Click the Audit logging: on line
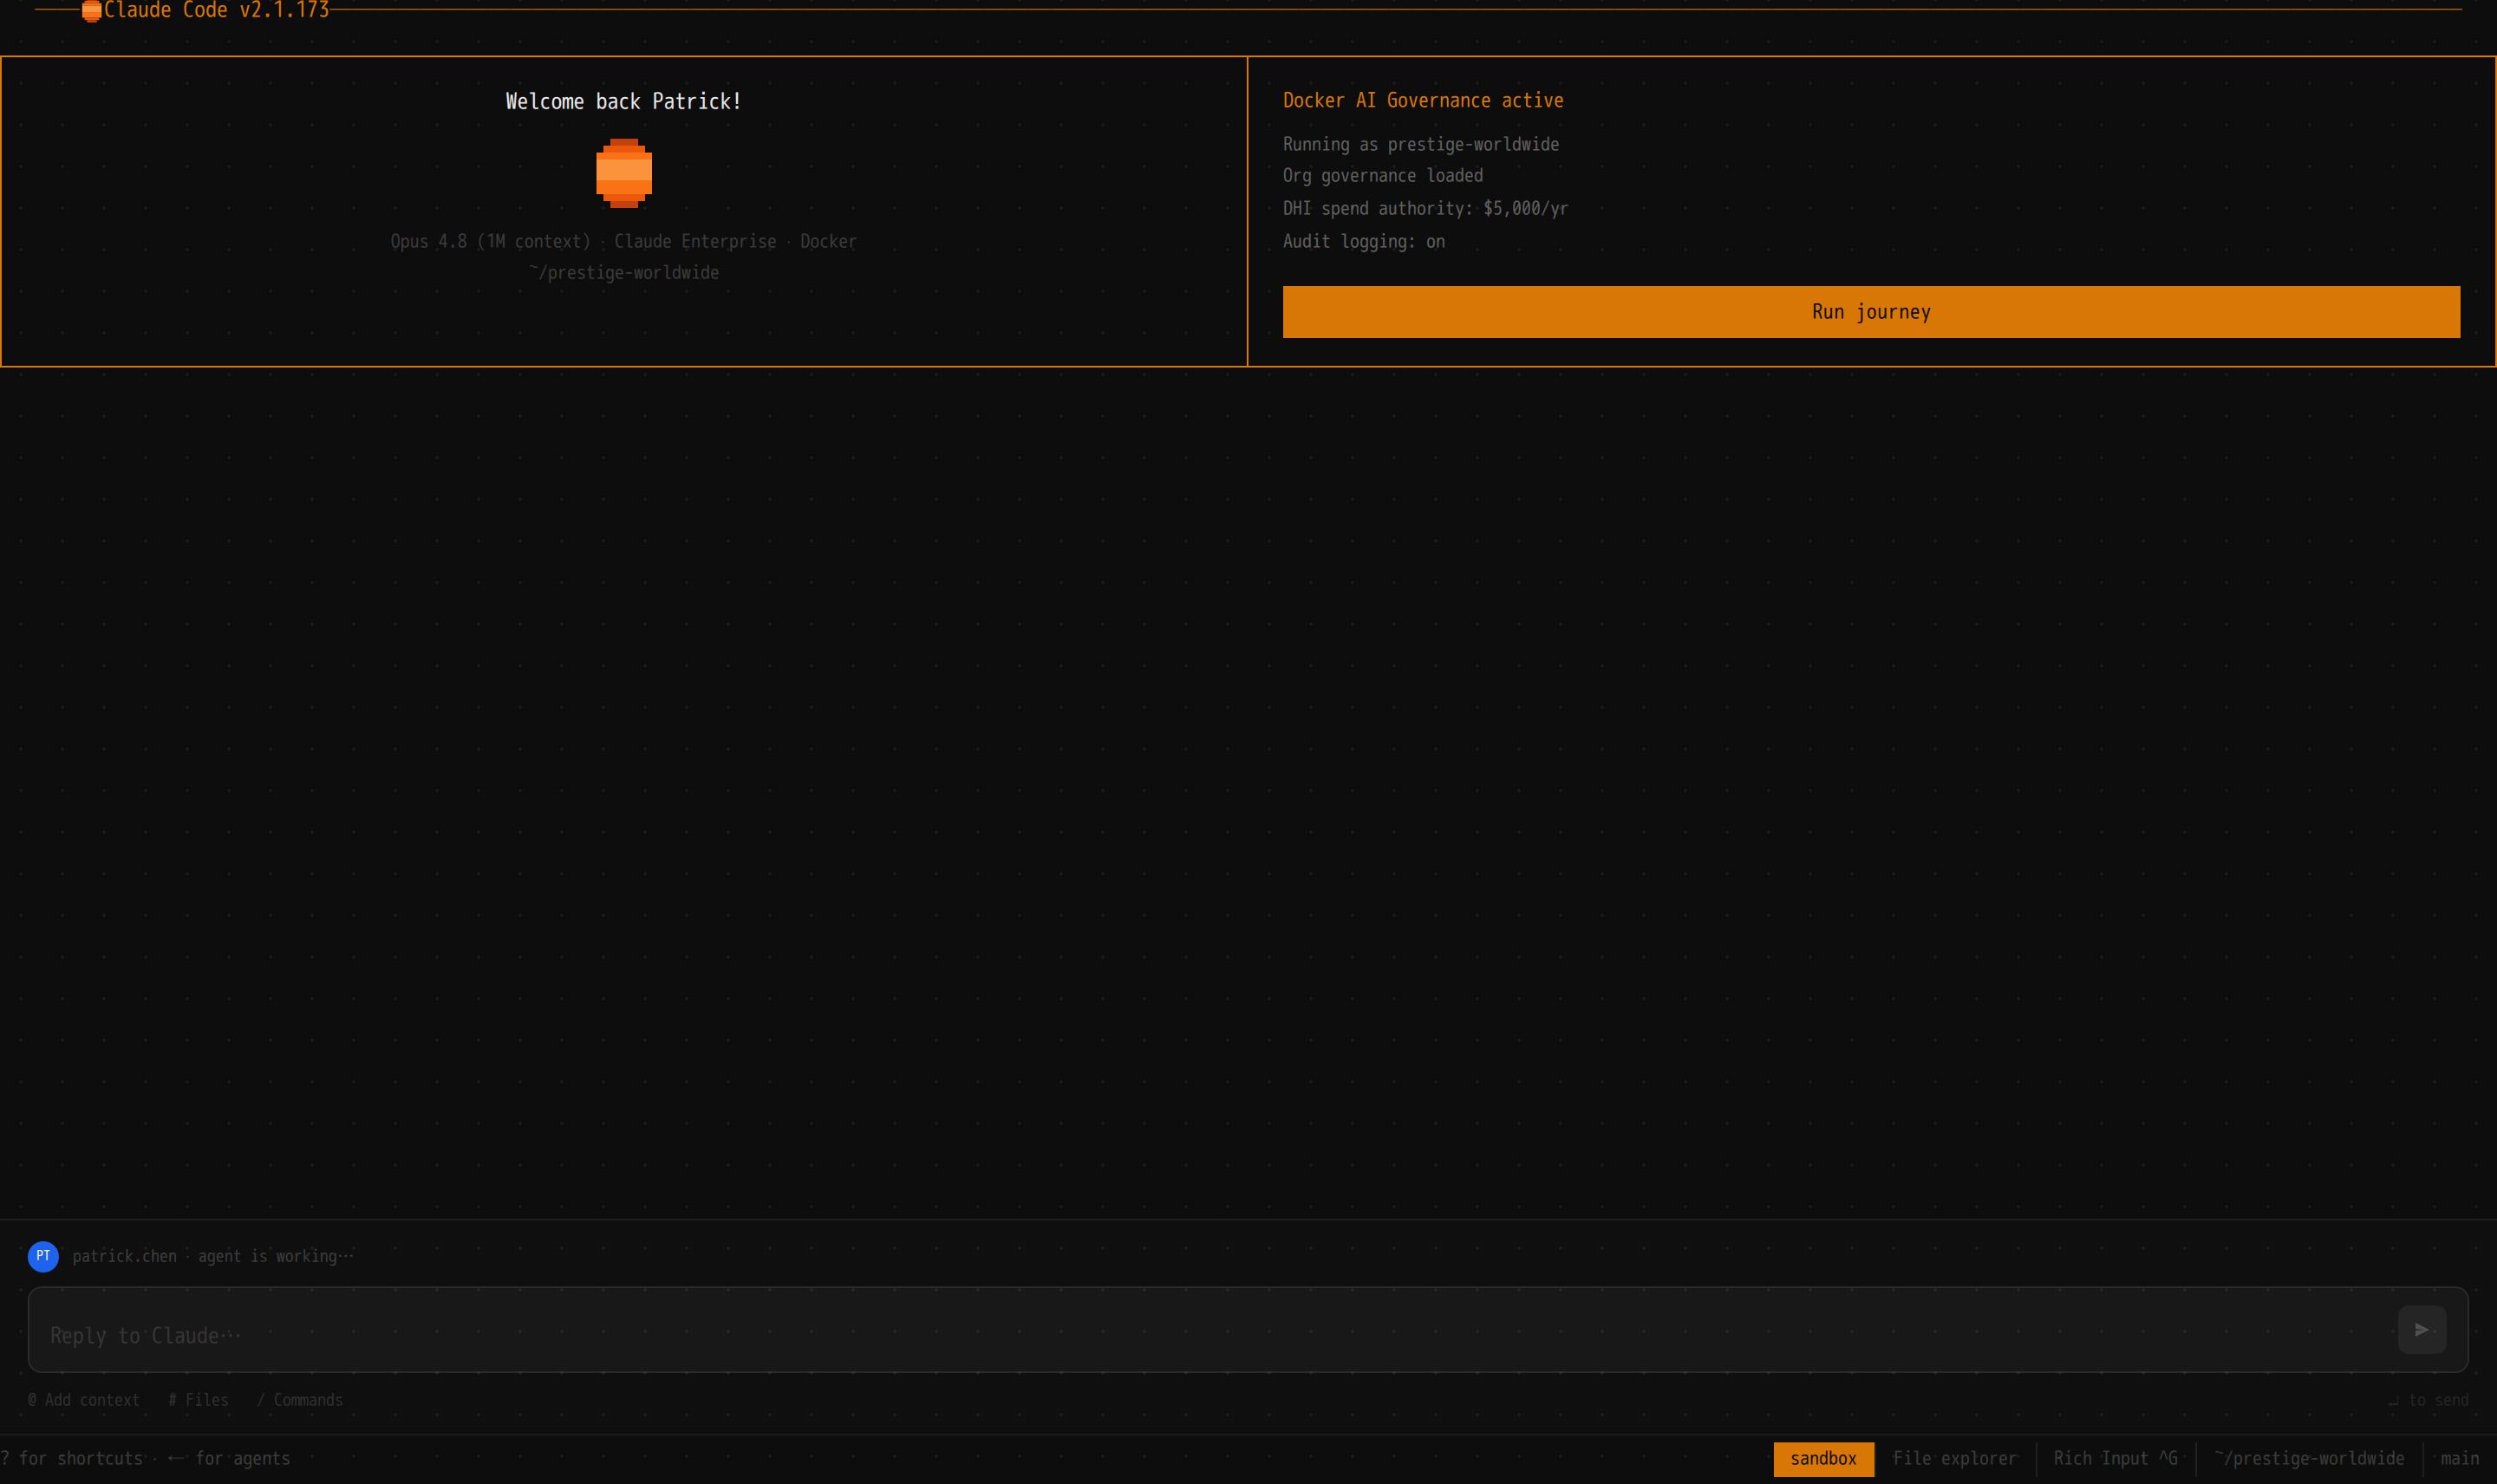This screenshot has height=1484, width=2497. 1363,241
